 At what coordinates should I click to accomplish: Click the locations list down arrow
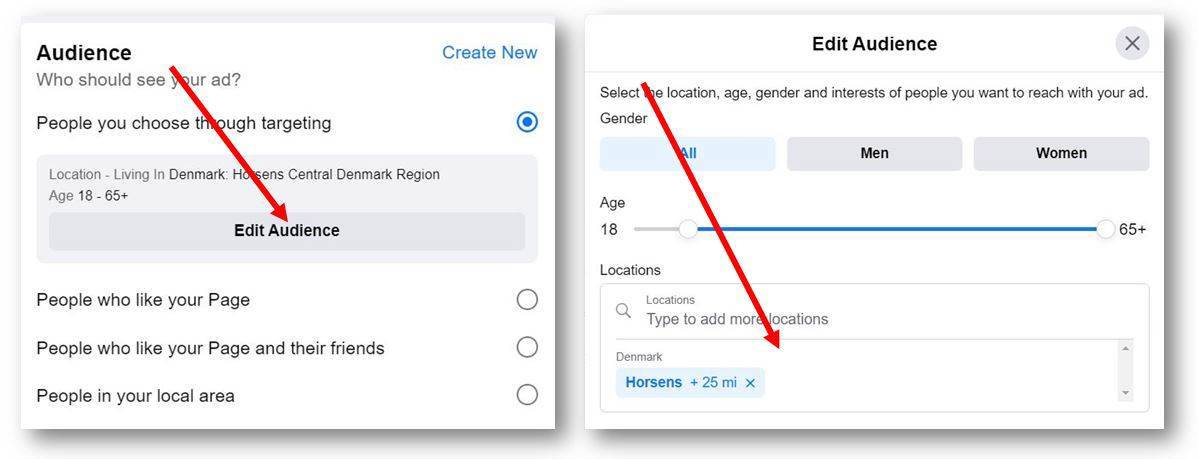[x=1124, y=393]
